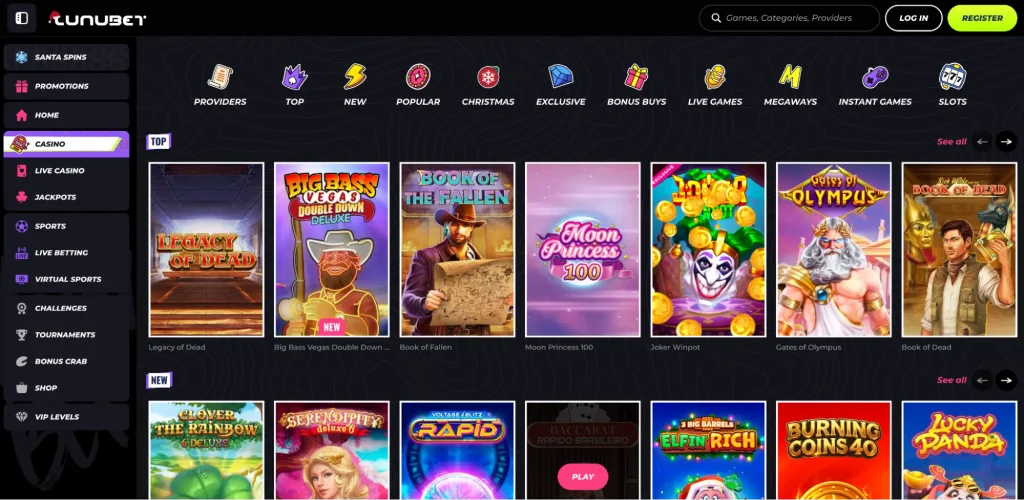Toggle the sidebar collapse button
Screen dimensions: 1024x500
22,18
